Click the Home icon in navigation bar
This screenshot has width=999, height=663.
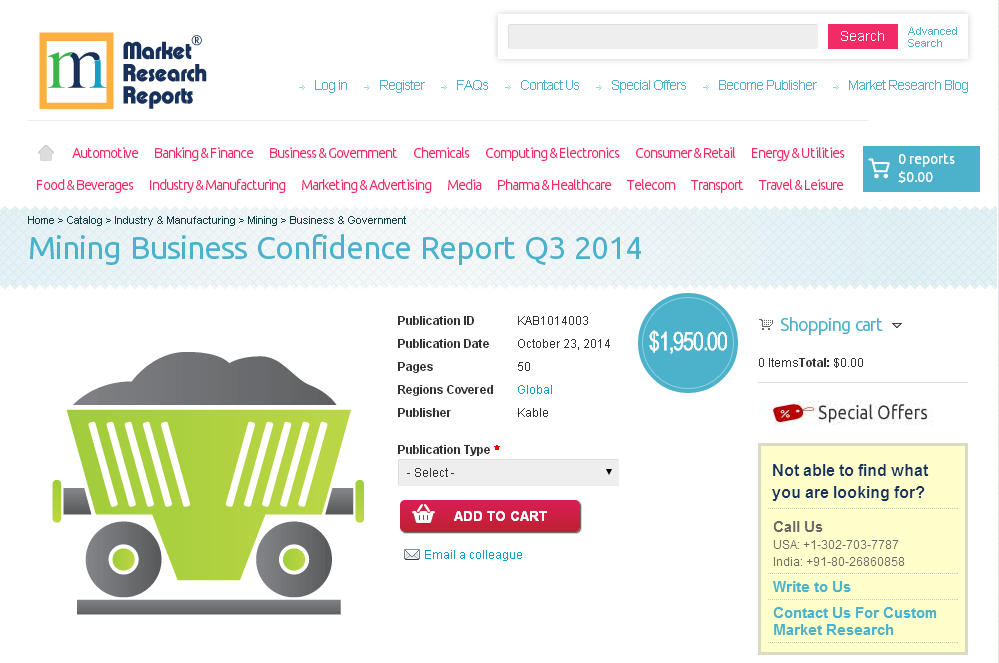[x=45, y=152]
